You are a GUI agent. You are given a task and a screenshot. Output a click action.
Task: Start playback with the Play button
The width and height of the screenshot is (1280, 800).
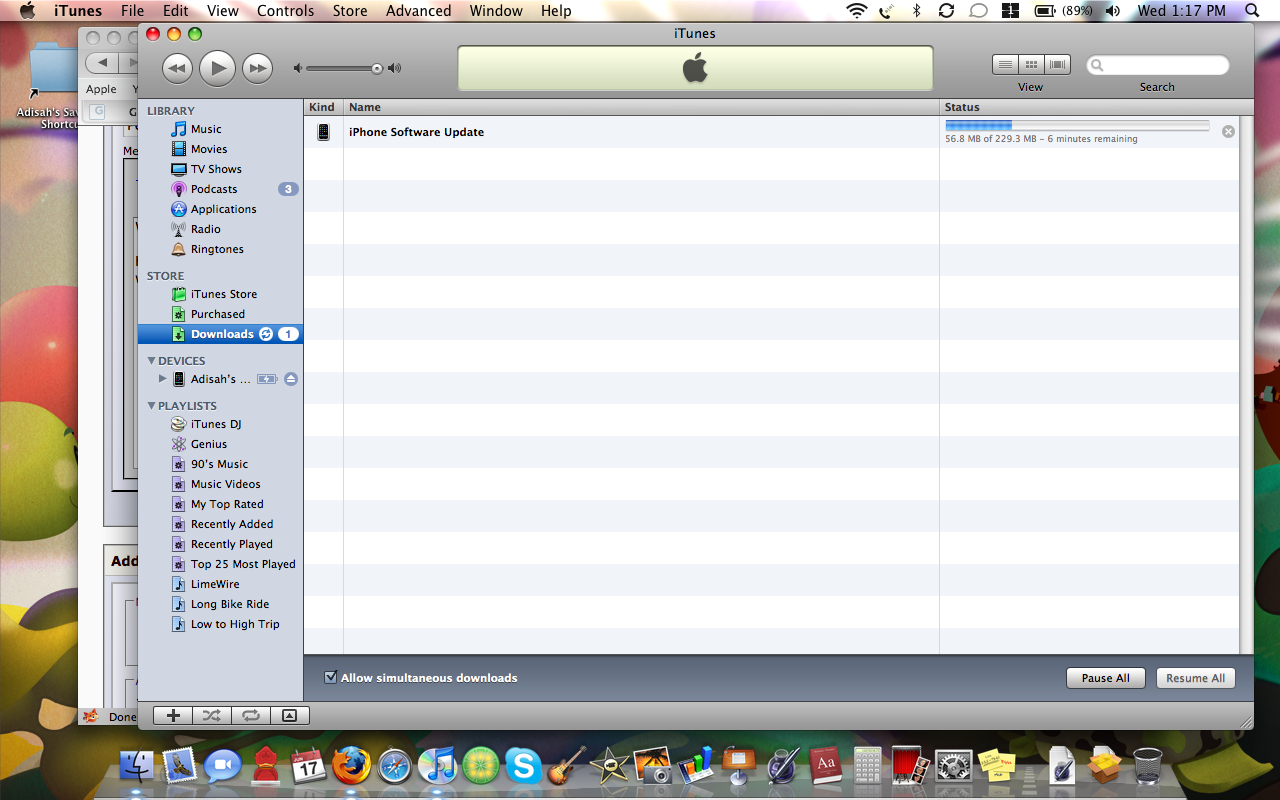(217, 68)
